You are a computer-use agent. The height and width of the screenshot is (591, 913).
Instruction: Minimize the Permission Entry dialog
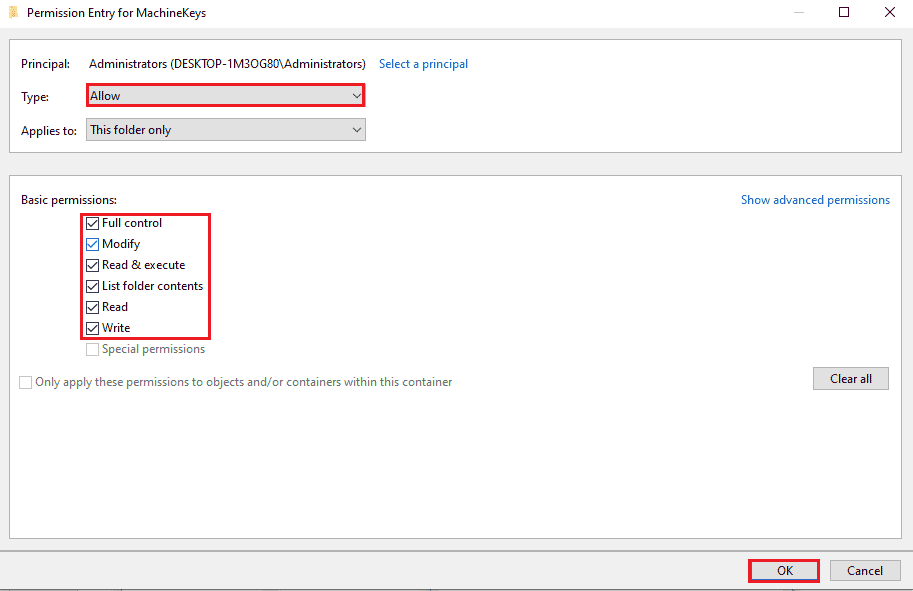click(x=799, y=12)
